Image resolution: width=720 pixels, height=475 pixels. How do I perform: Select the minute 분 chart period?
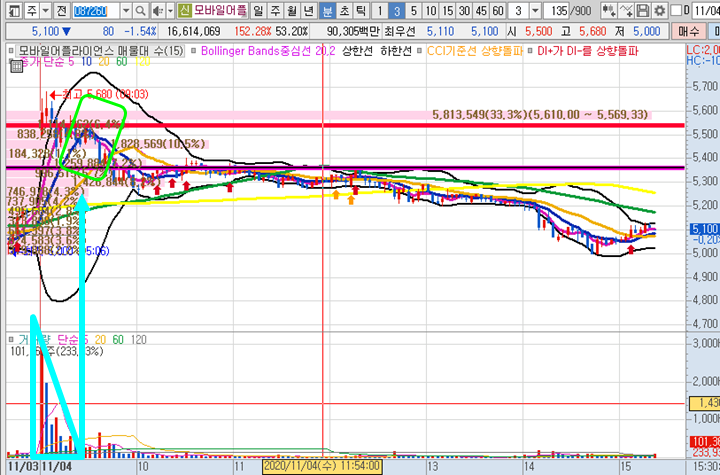tap(328, 10)
